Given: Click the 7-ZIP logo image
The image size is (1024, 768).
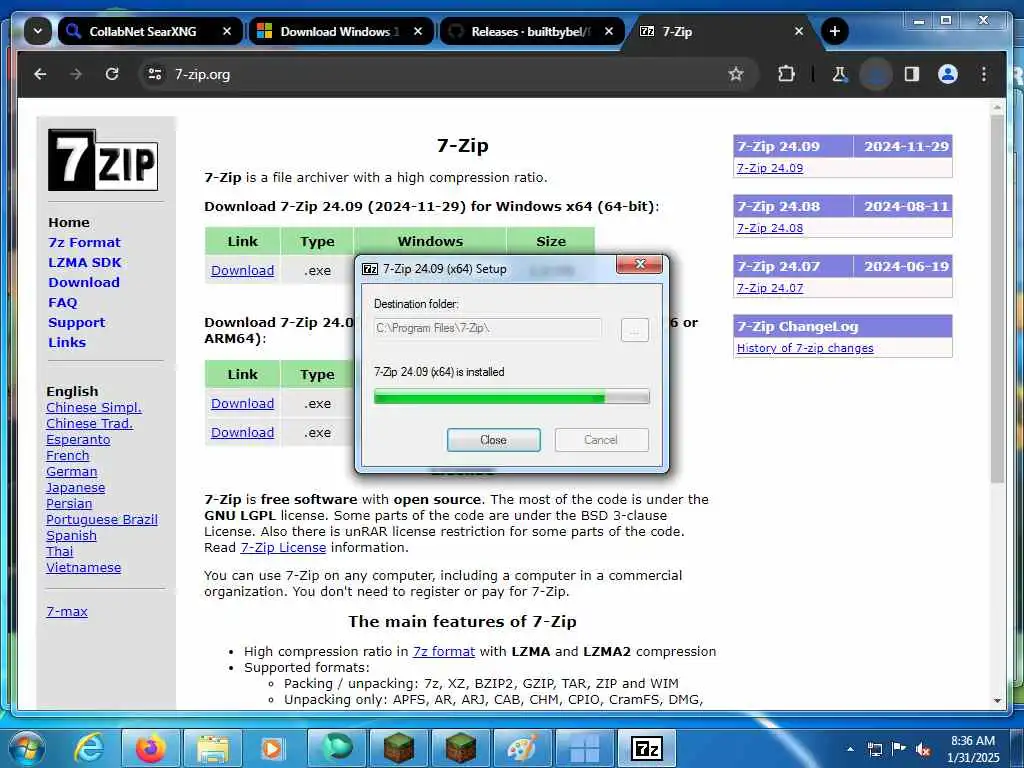Looking at the screenshot, I should click(x=103, y=160).
